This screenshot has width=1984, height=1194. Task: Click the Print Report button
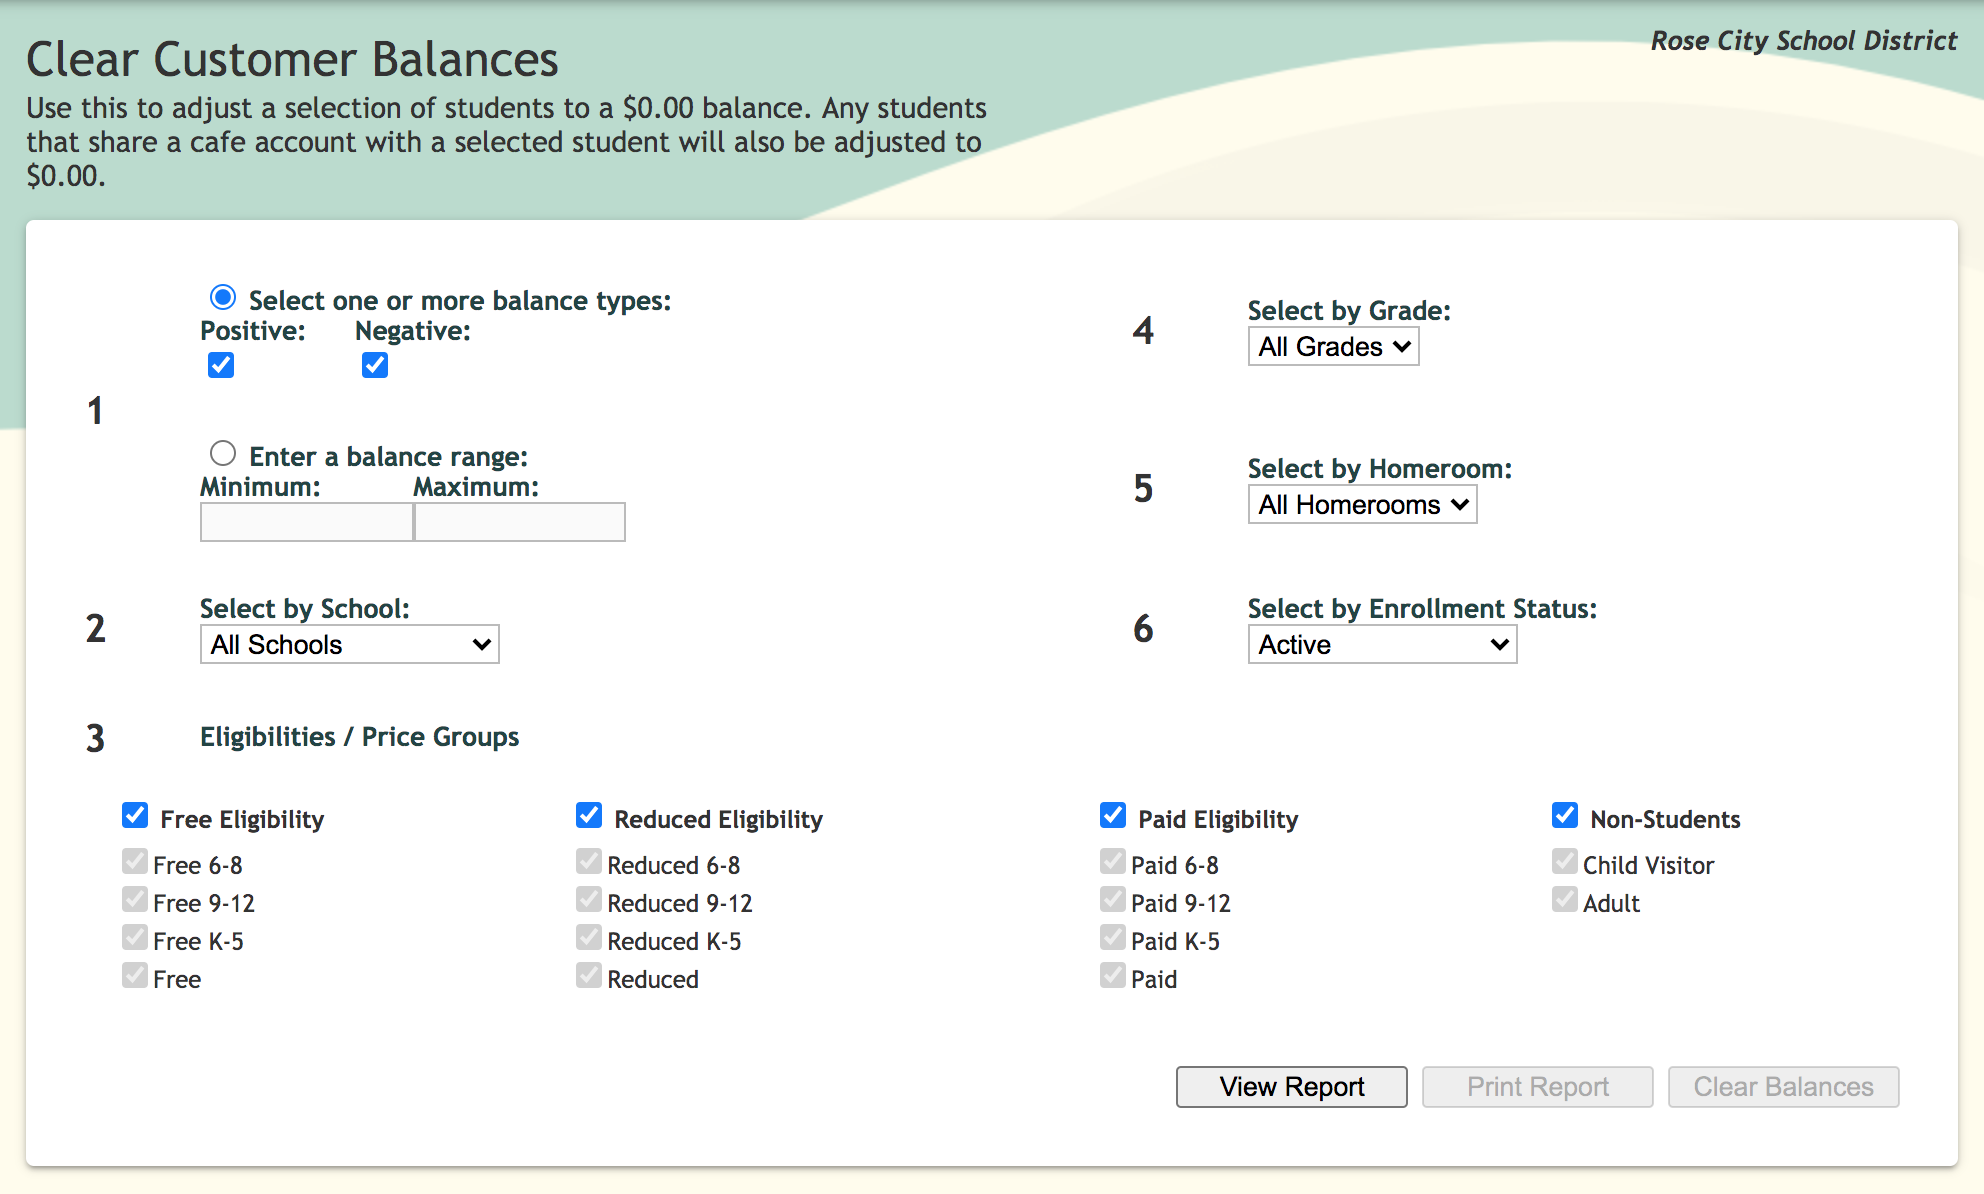pos(1537,1087)
